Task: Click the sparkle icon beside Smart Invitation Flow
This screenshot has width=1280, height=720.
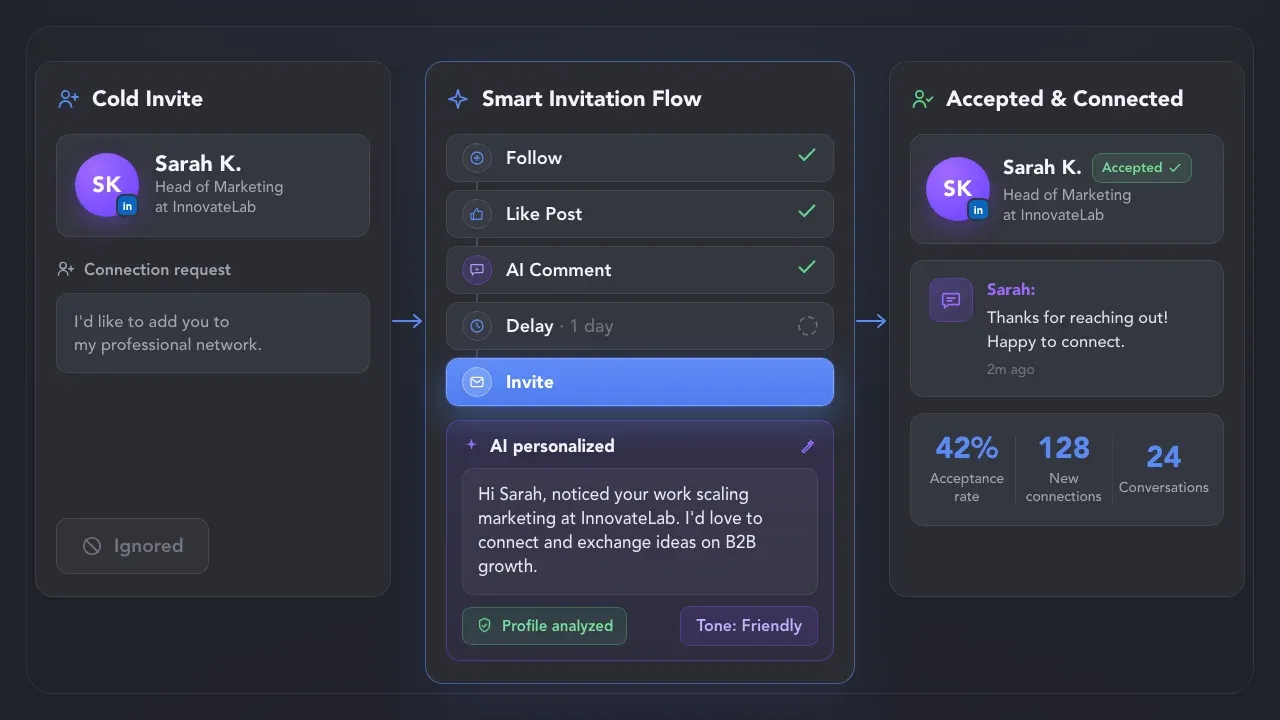Action: click(x=458, y=99)
